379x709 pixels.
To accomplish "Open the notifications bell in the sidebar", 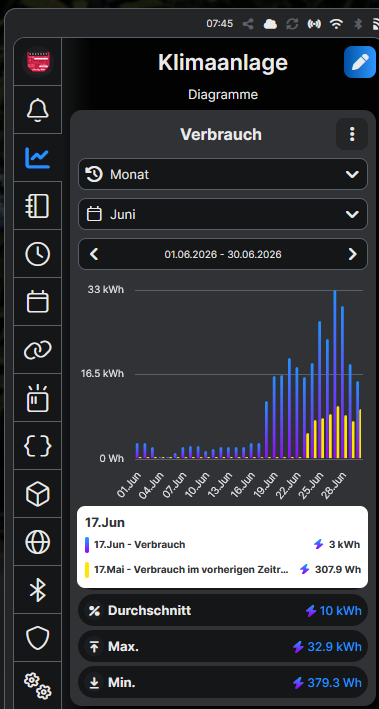I will (x=38, y=110).
